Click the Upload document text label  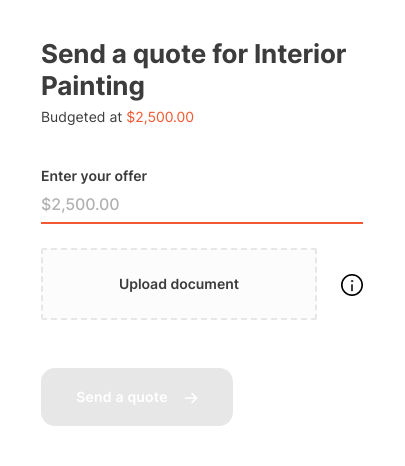[179, 284]
